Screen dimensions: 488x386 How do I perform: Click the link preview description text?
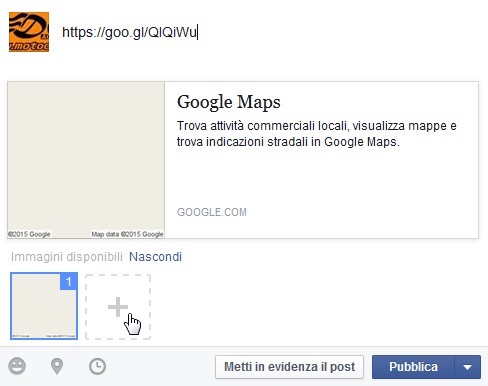click(317, 134)
